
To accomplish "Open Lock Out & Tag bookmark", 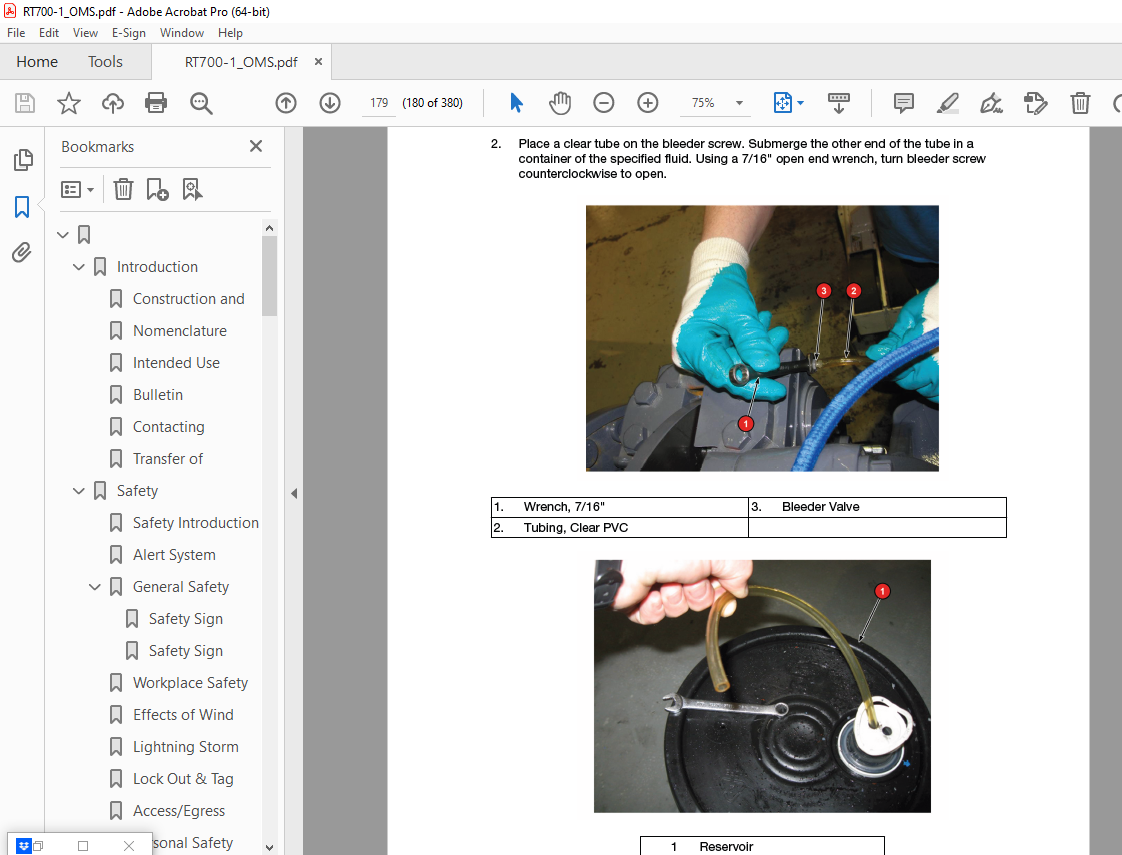I will coord(183,778).
